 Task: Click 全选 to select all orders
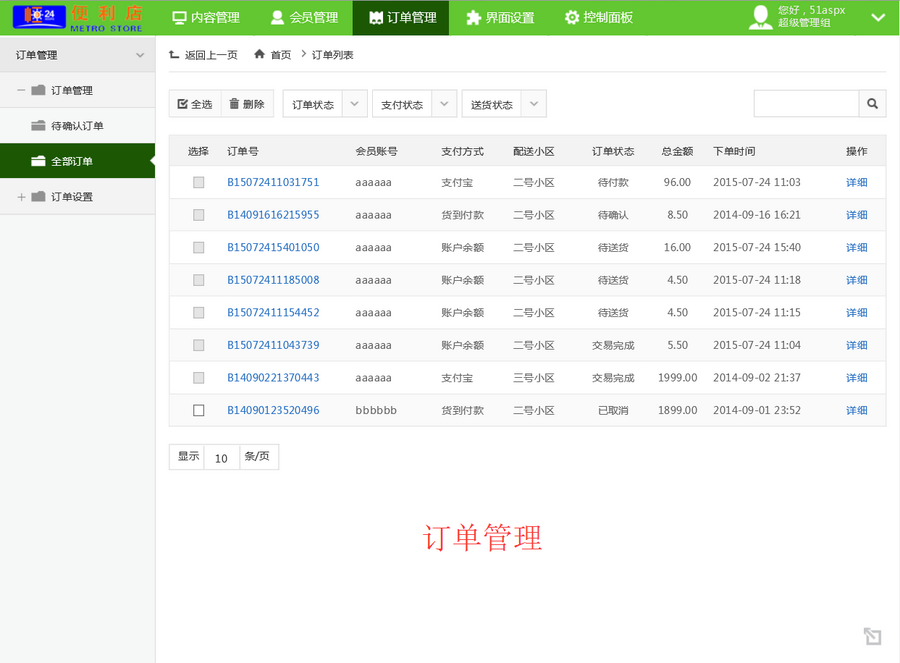(195, 103)
